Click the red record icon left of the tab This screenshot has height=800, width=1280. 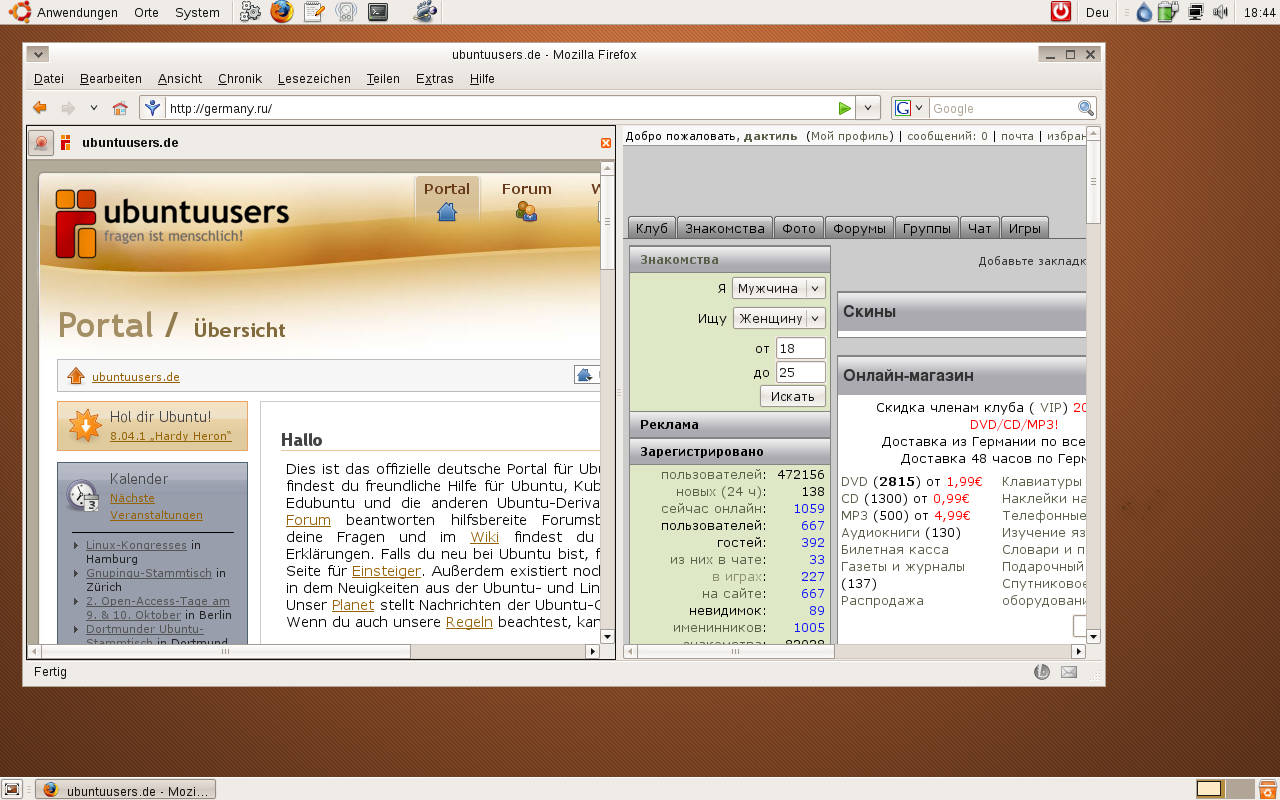point(40,143)
